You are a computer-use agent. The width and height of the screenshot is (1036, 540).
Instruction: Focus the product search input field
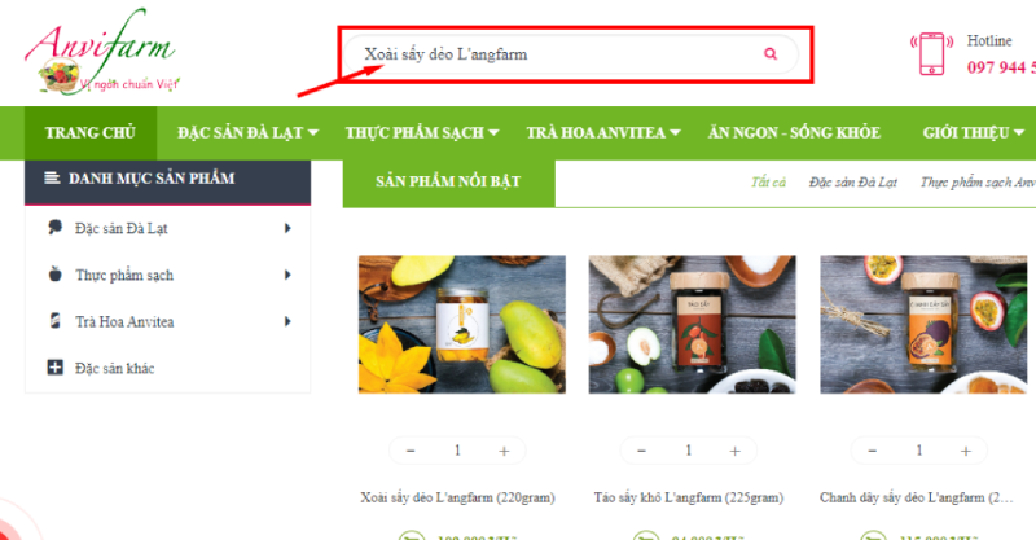pyautogui.click(x=554, y=54)
